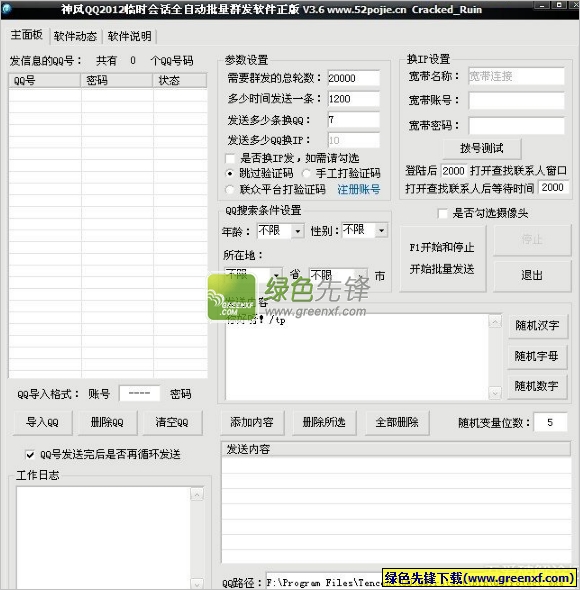Click the 工作日志 scroll-up arrow
Viewport: 580px width, 590px height.
tap(197, 494)
